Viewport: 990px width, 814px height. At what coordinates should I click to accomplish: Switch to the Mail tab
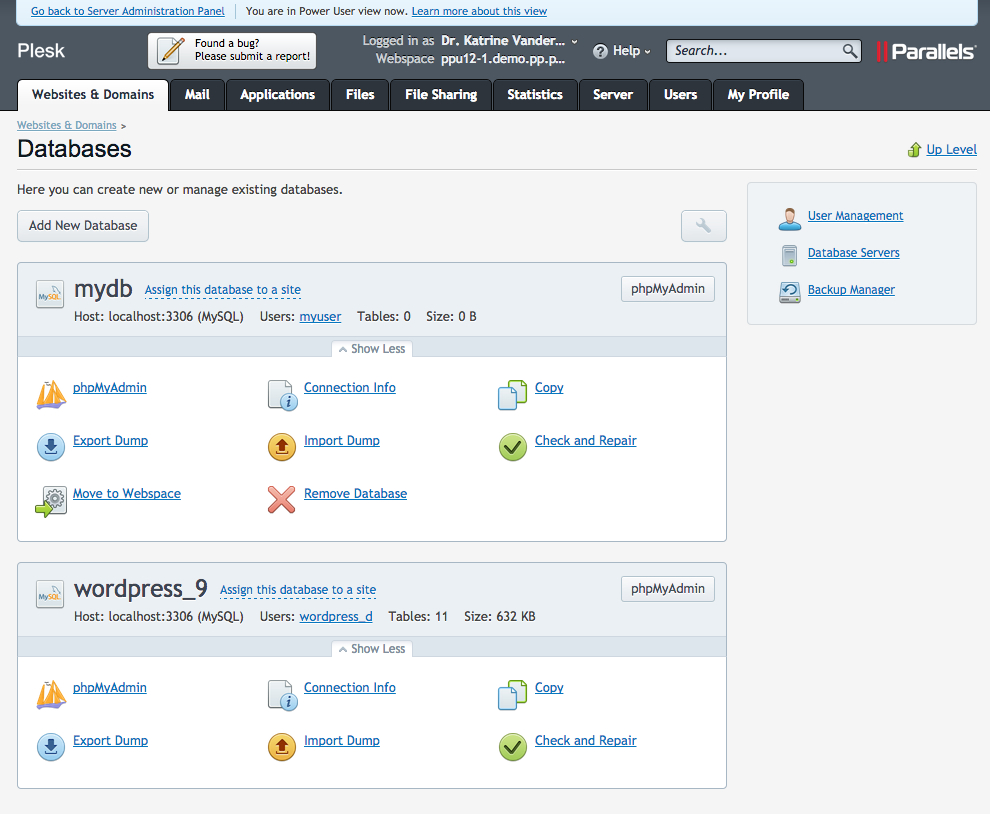[197, 95]
